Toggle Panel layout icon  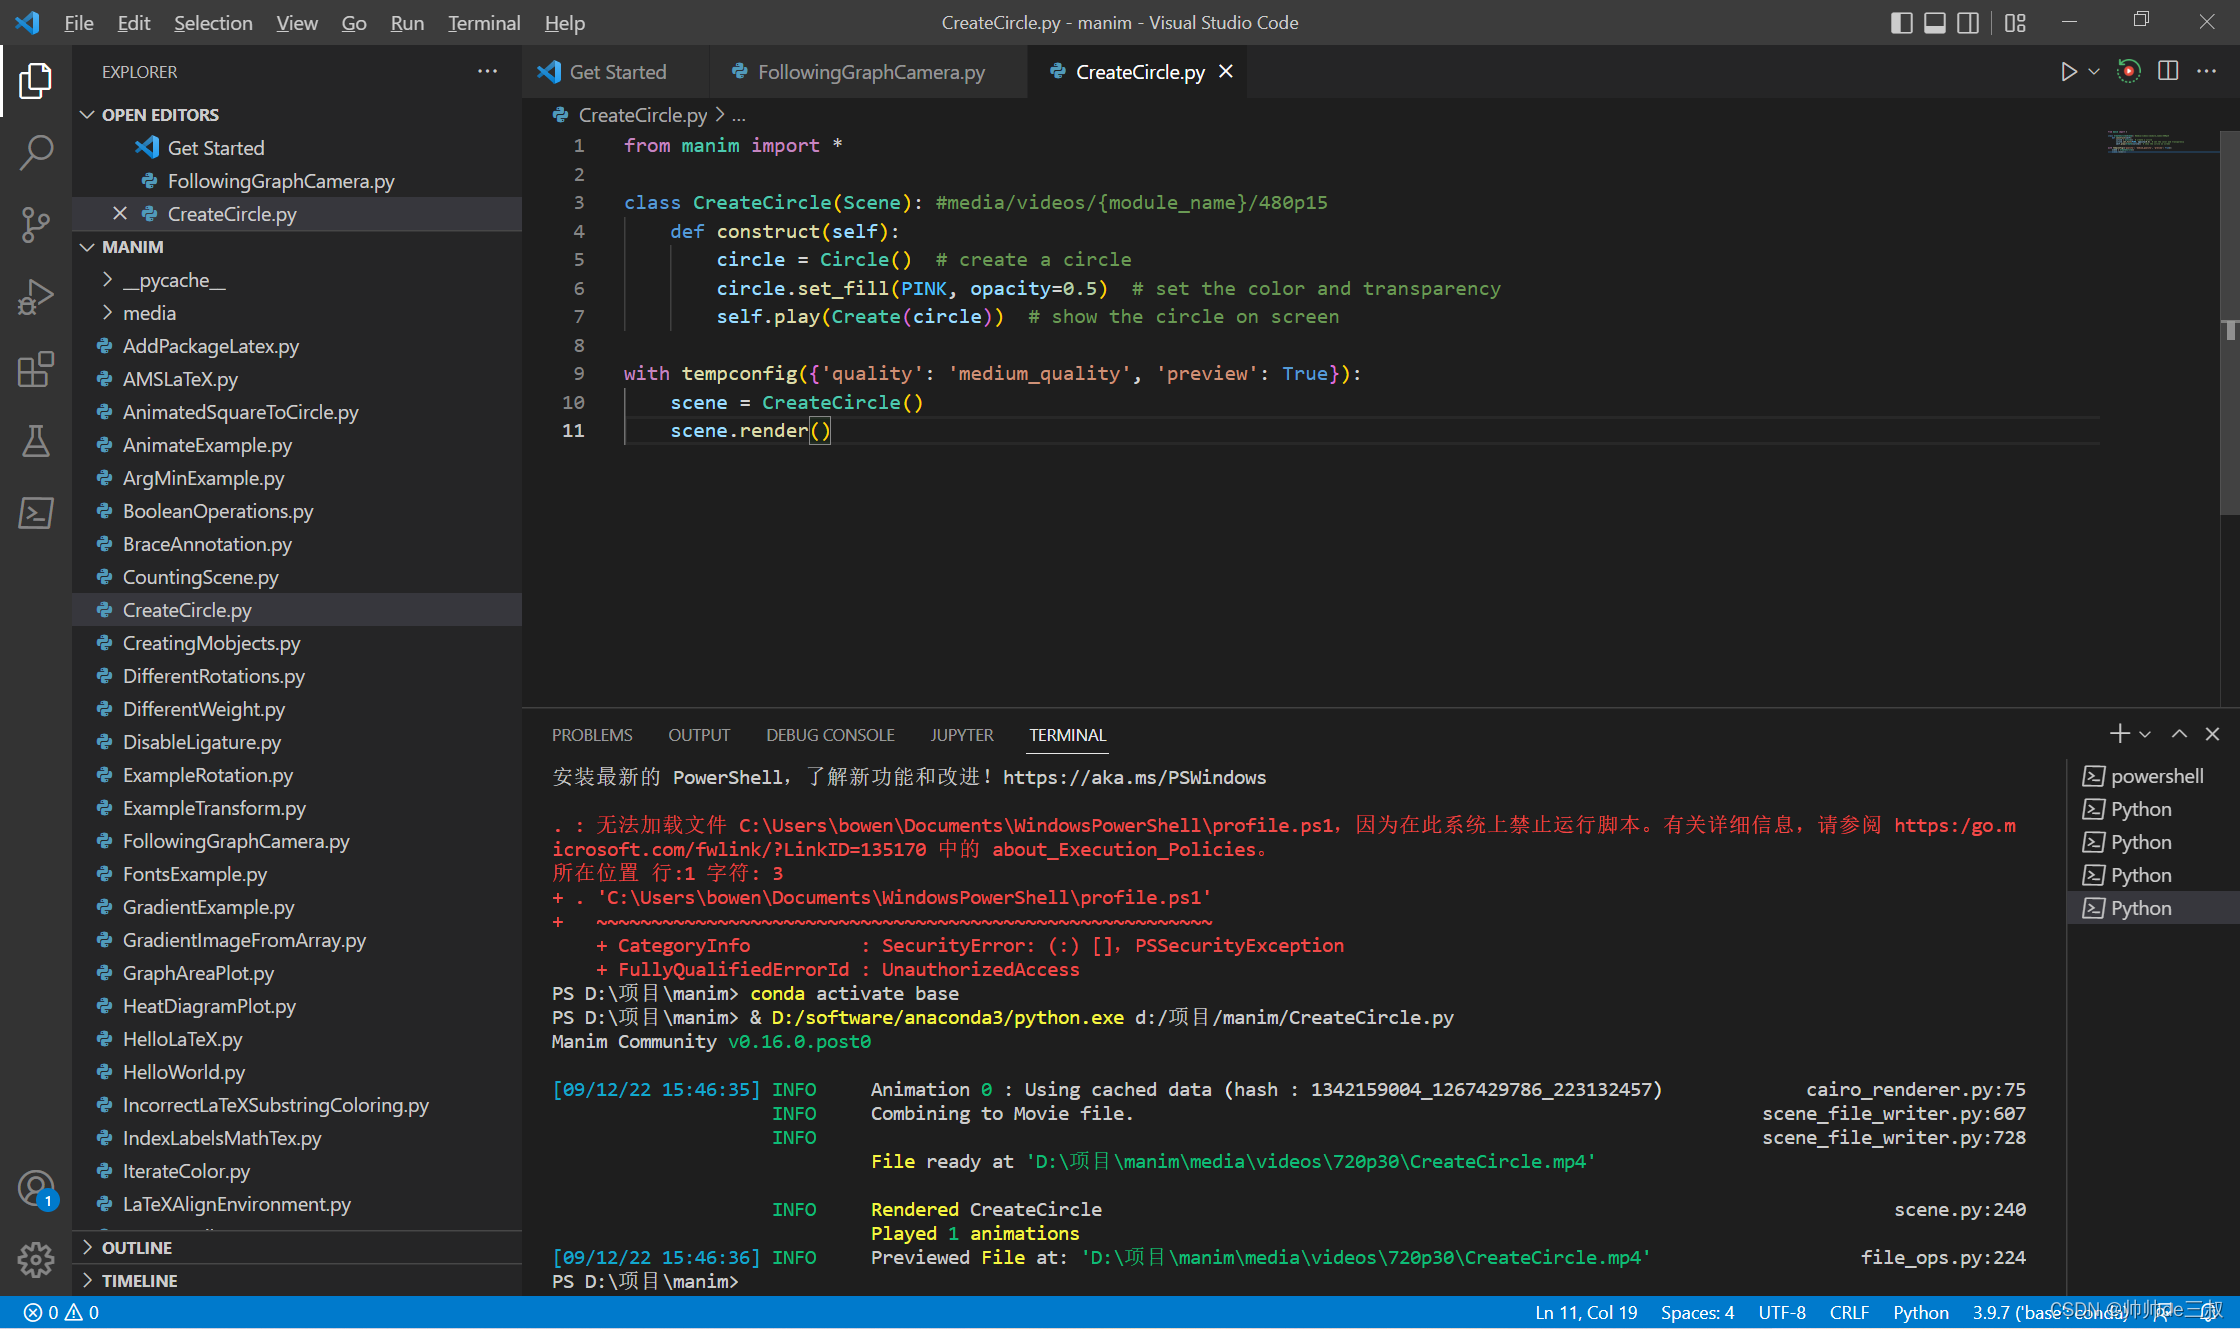(x=1934, y=23)
